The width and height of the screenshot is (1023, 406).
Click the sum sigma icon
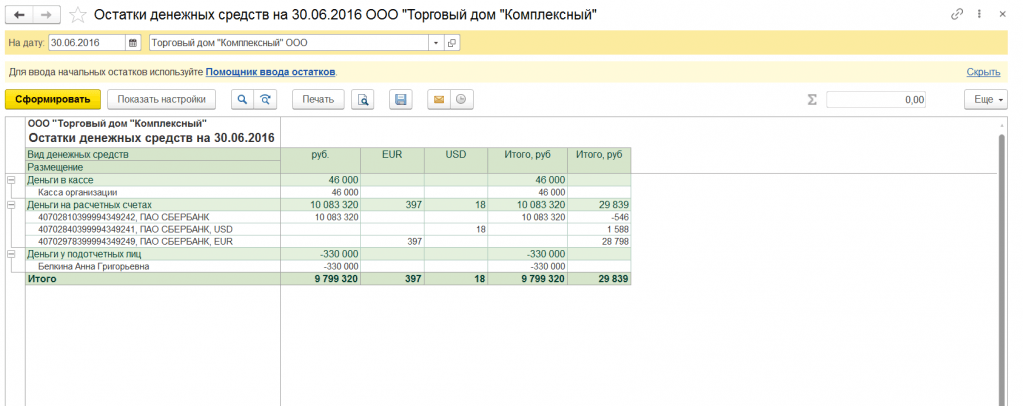812,99
